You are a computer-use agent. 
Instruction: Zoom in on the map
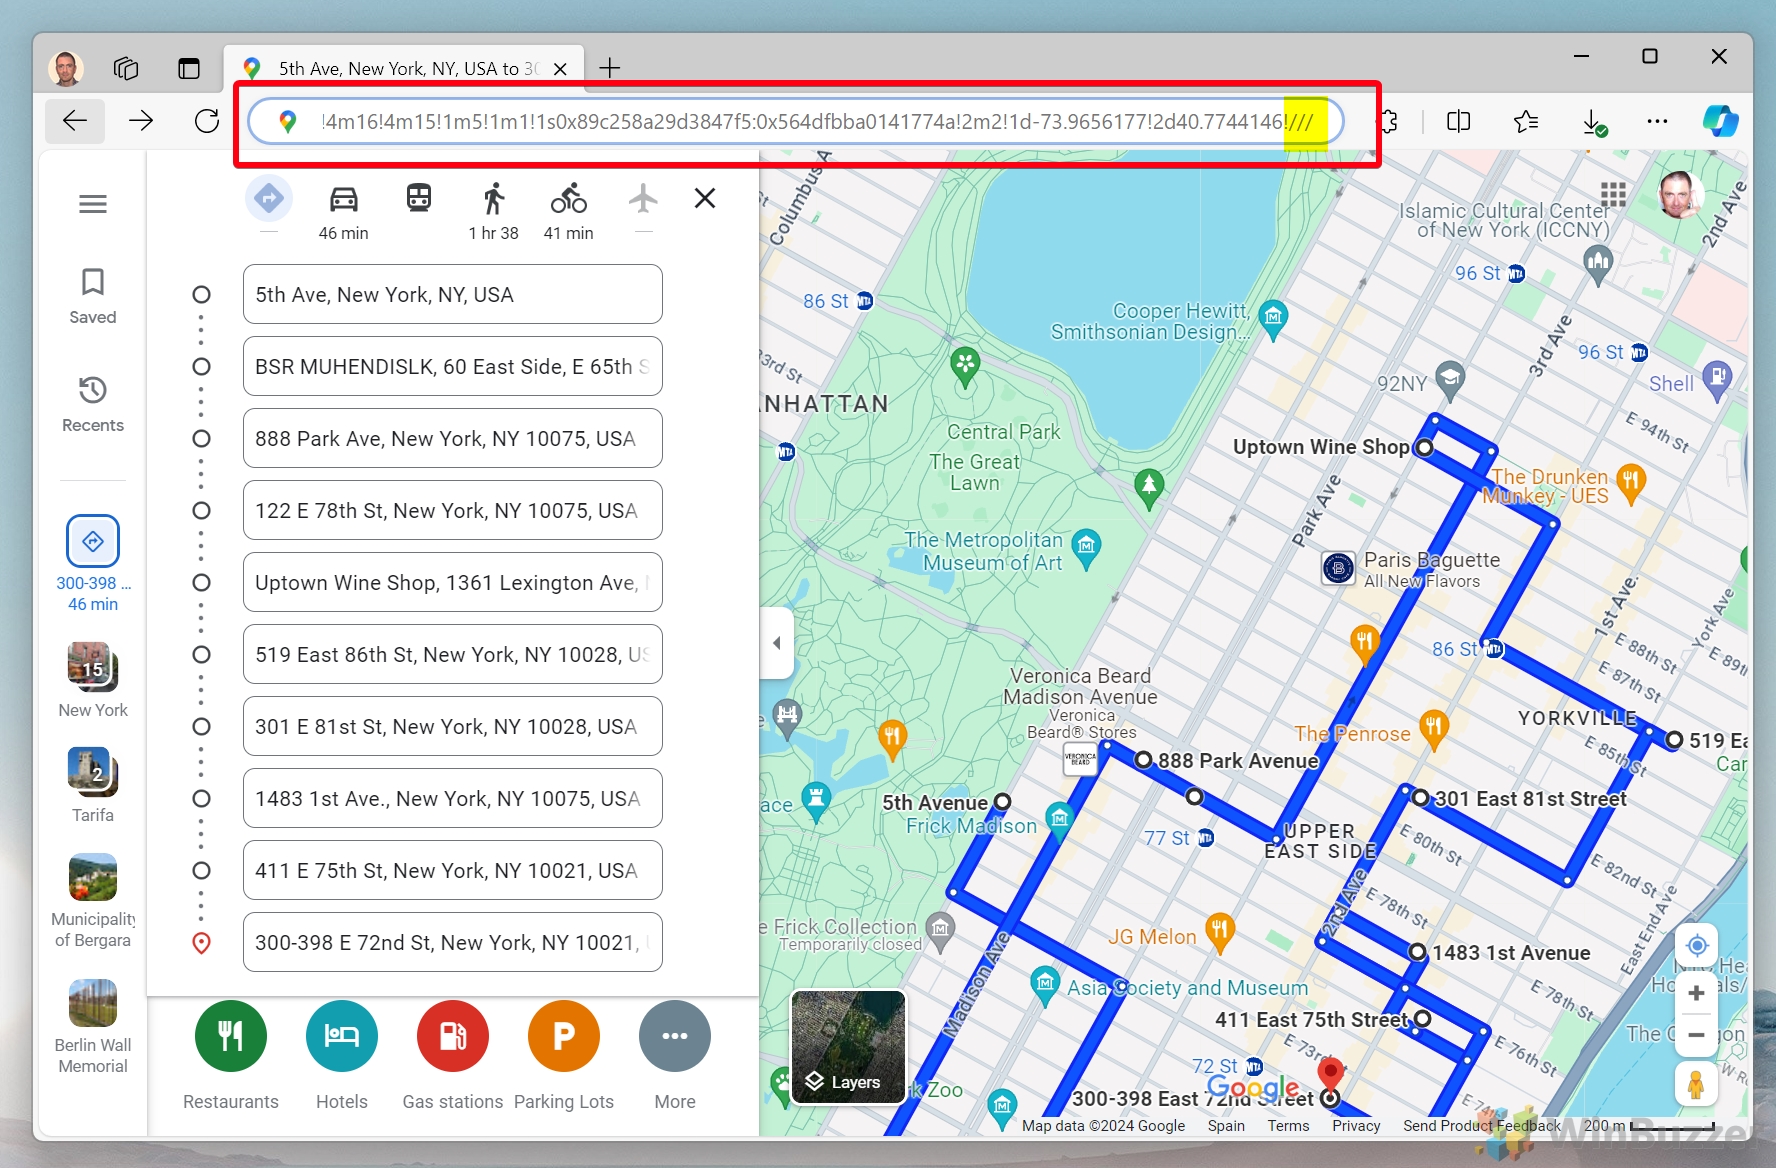point(1696,993)
